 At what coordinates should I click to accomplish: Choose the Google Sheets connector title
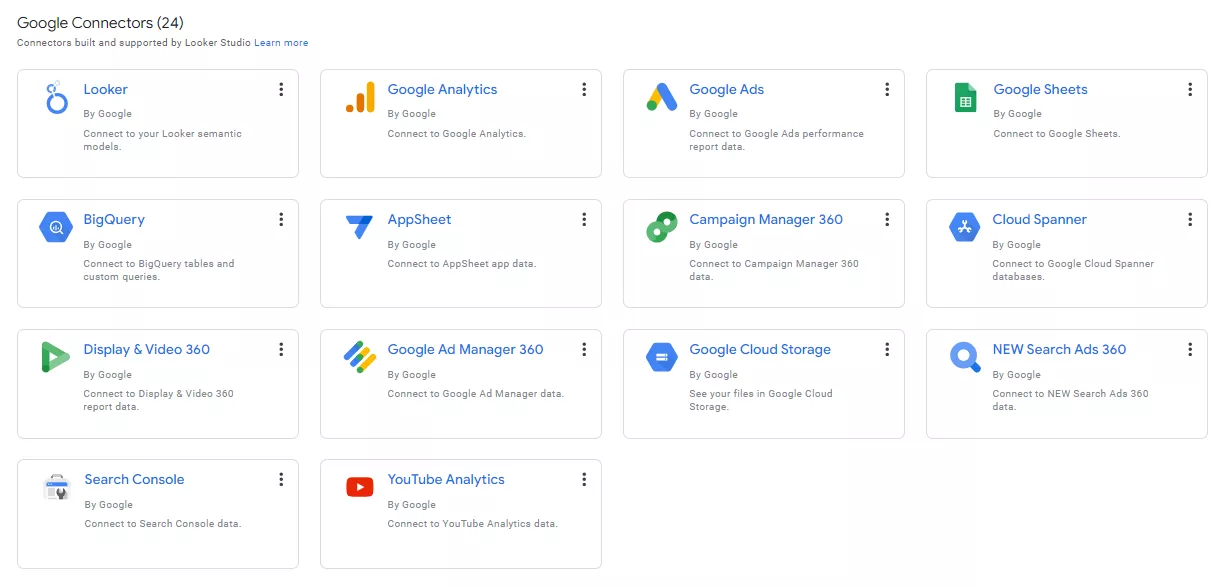pos(1040,90)
